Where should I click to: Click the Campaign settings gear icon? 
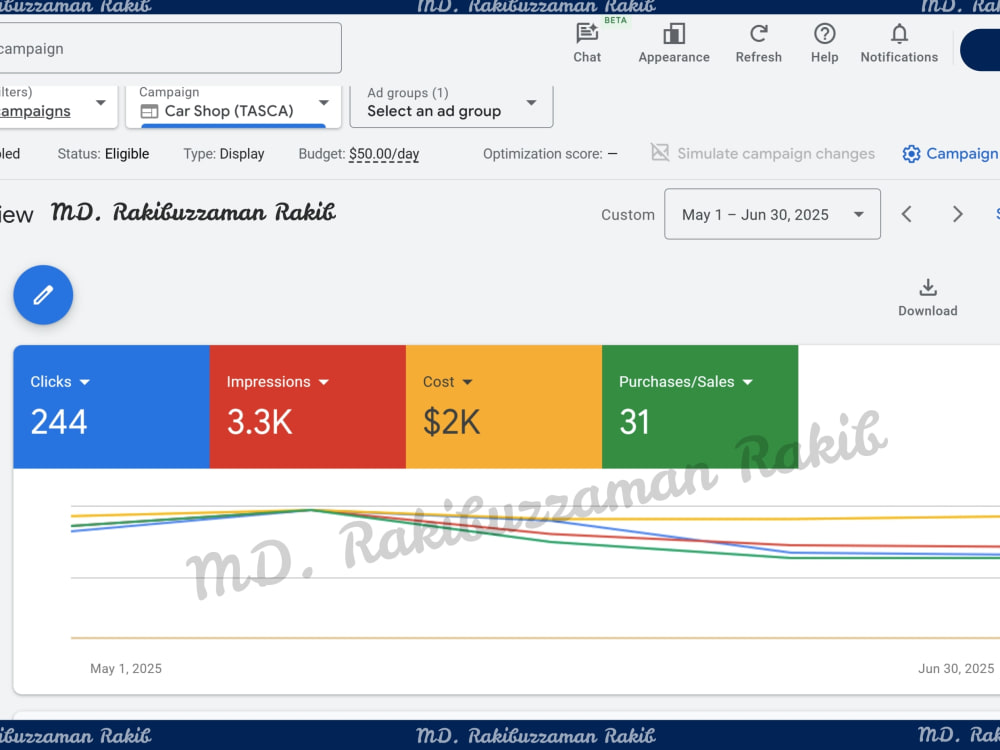point(911,154)
